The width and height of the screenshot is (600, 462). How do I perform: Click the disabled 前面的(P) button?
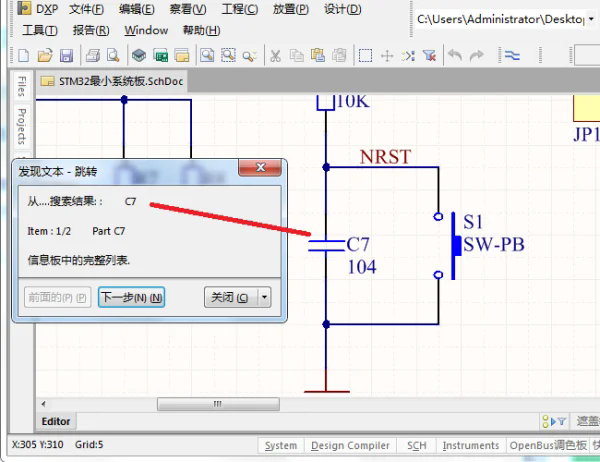point(57,297)
